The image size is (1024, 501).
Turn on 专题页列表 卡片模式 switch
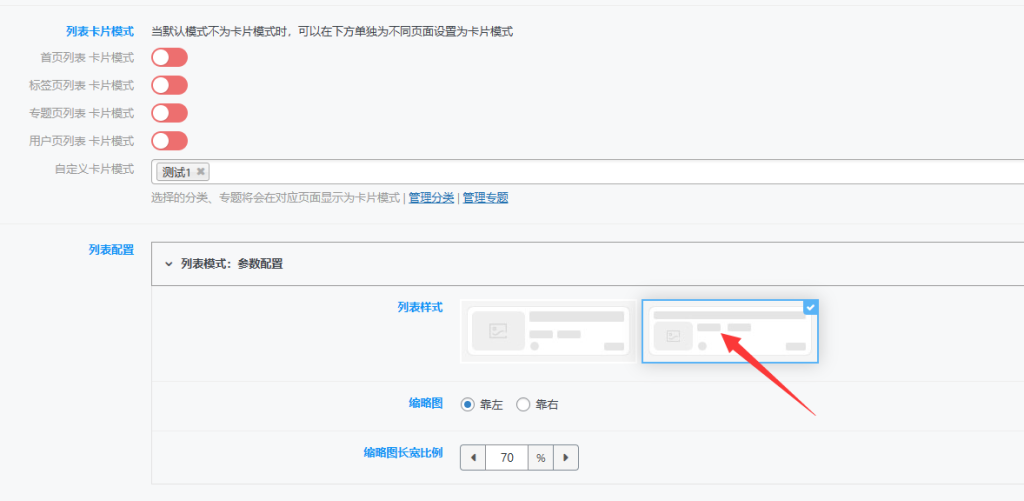click(169, 113)
